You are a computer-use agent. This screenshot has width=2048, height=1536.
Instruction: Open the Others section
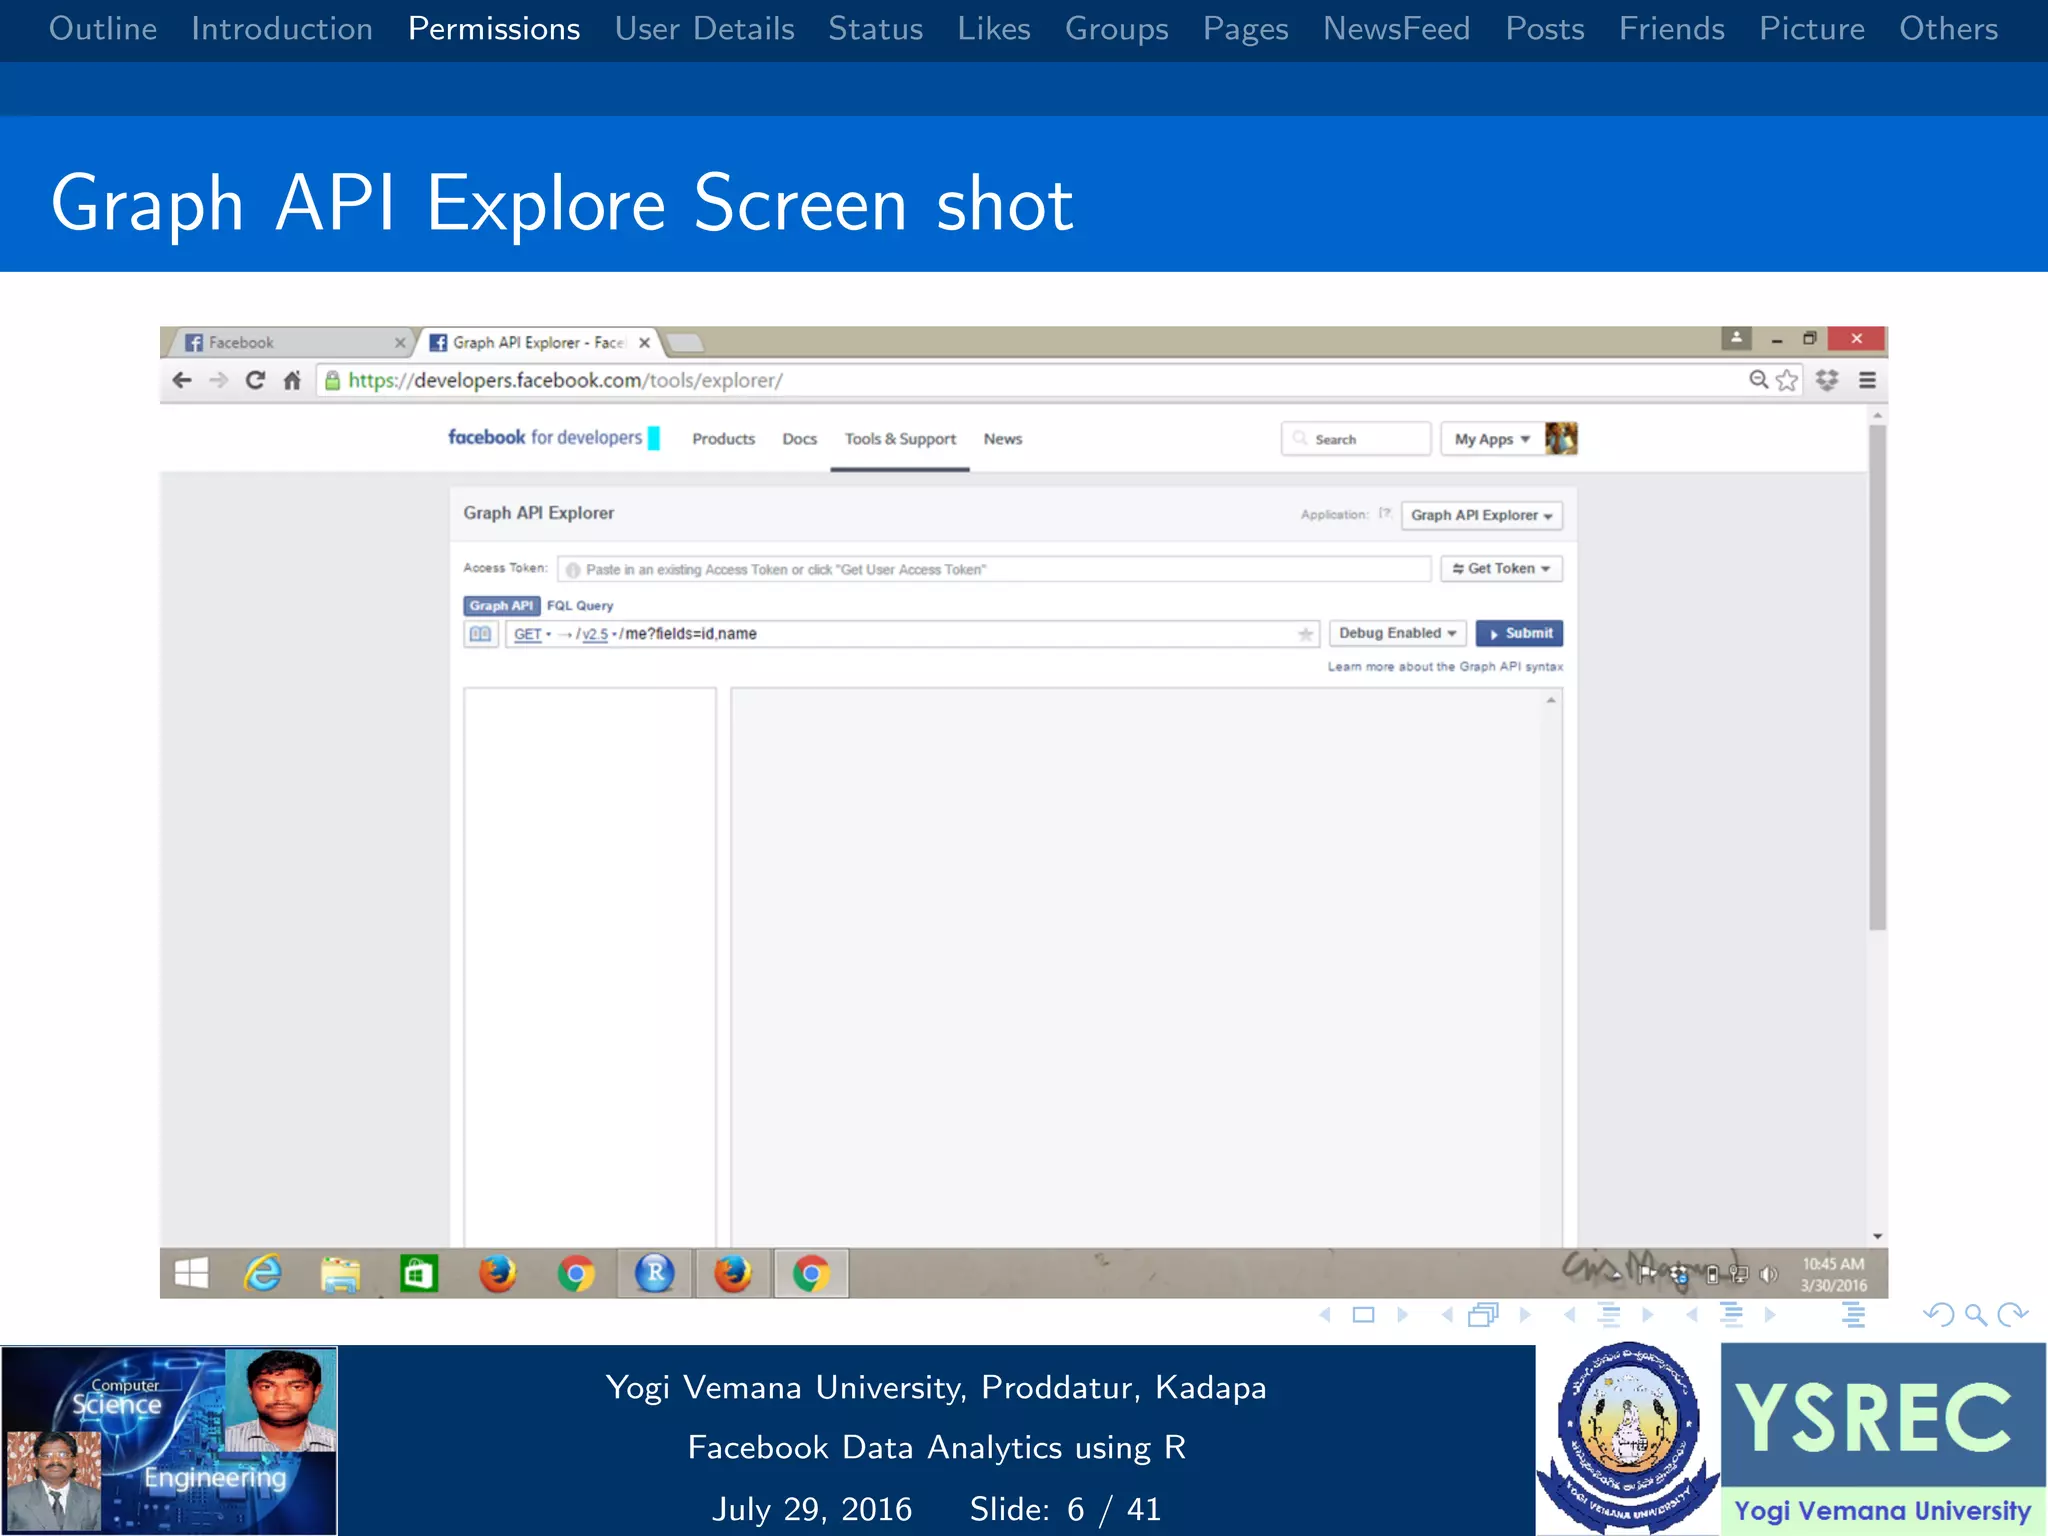[1949, 29]
